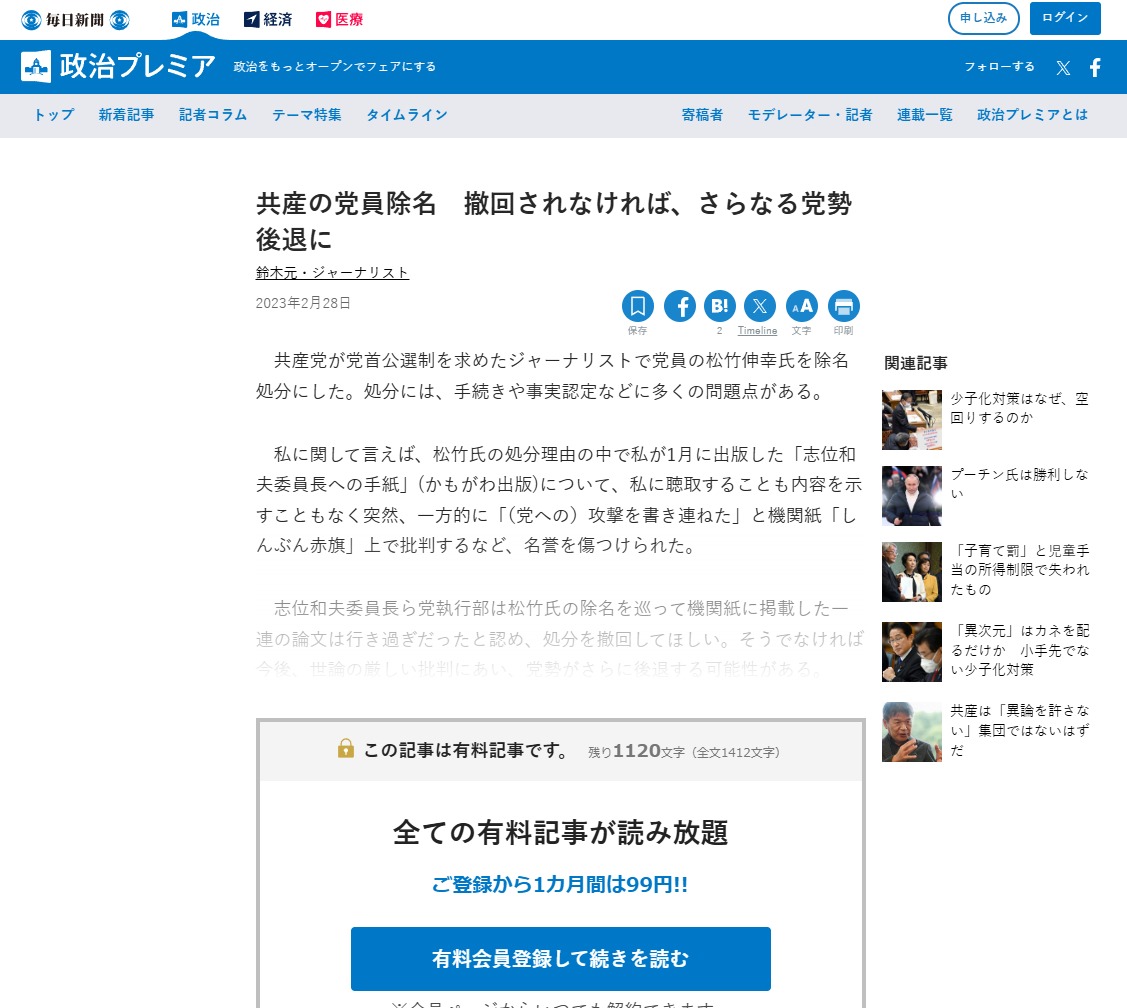Click the Hatena Bookmark B! icon
Viewport: 1127px width, 1008px height.
coord(719,306)
